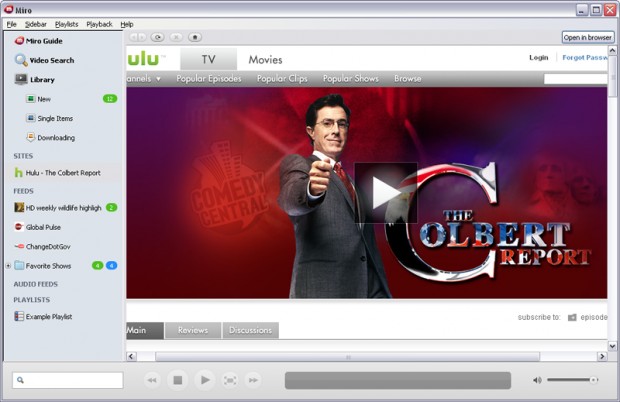This screenshot has height=402, width=620.
Task: Skip to previous item in player
Action: tap(152, 380)
